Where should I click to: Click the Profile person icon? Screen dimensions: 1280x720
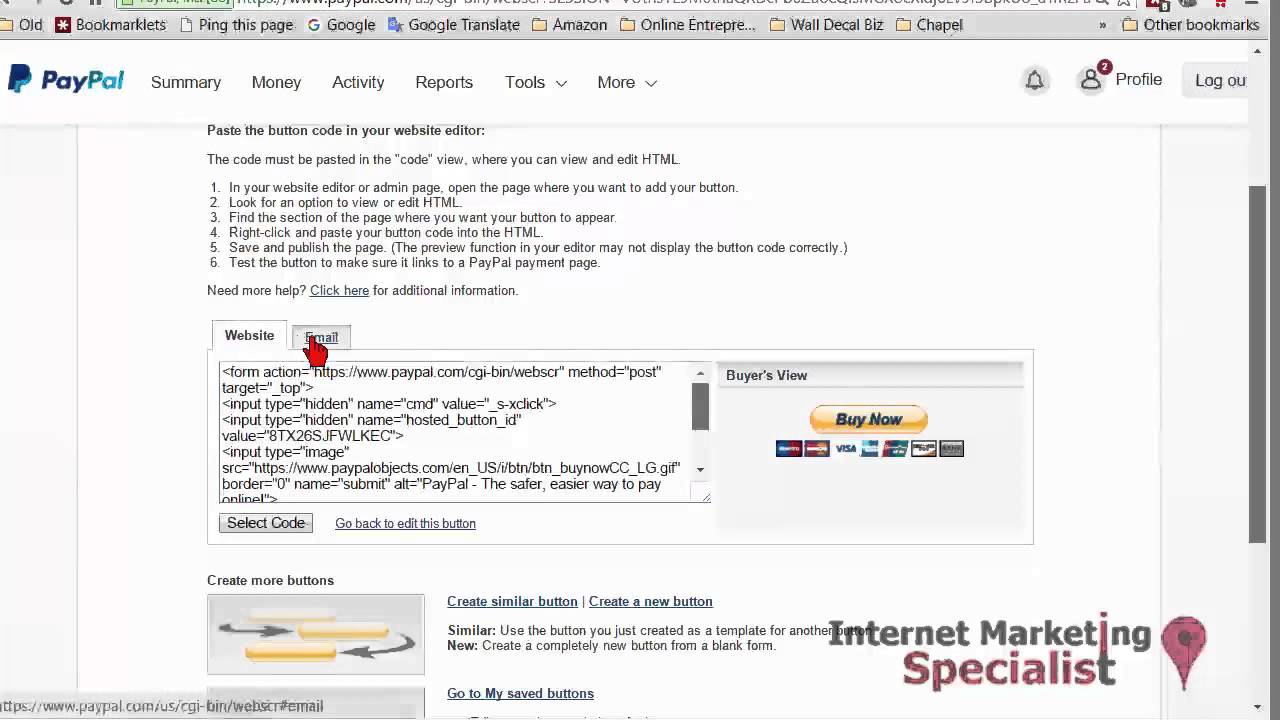[x=1090, y=80]
